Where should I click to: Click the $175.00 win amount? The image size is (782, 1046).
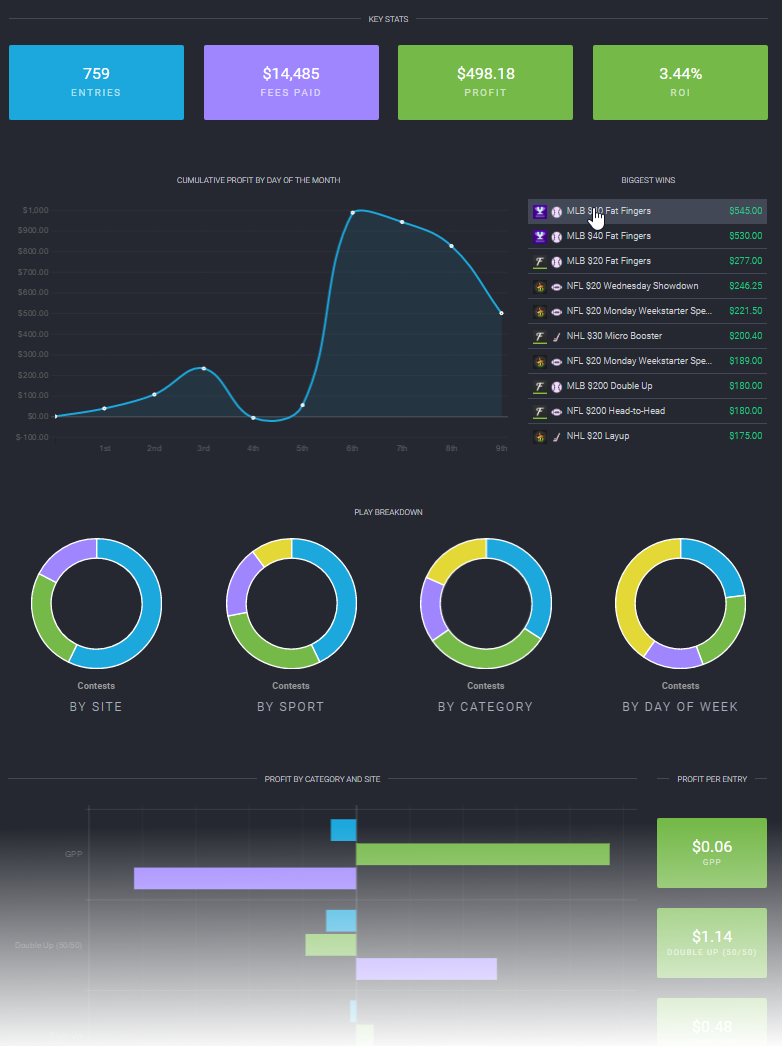(x=745, y=436)
